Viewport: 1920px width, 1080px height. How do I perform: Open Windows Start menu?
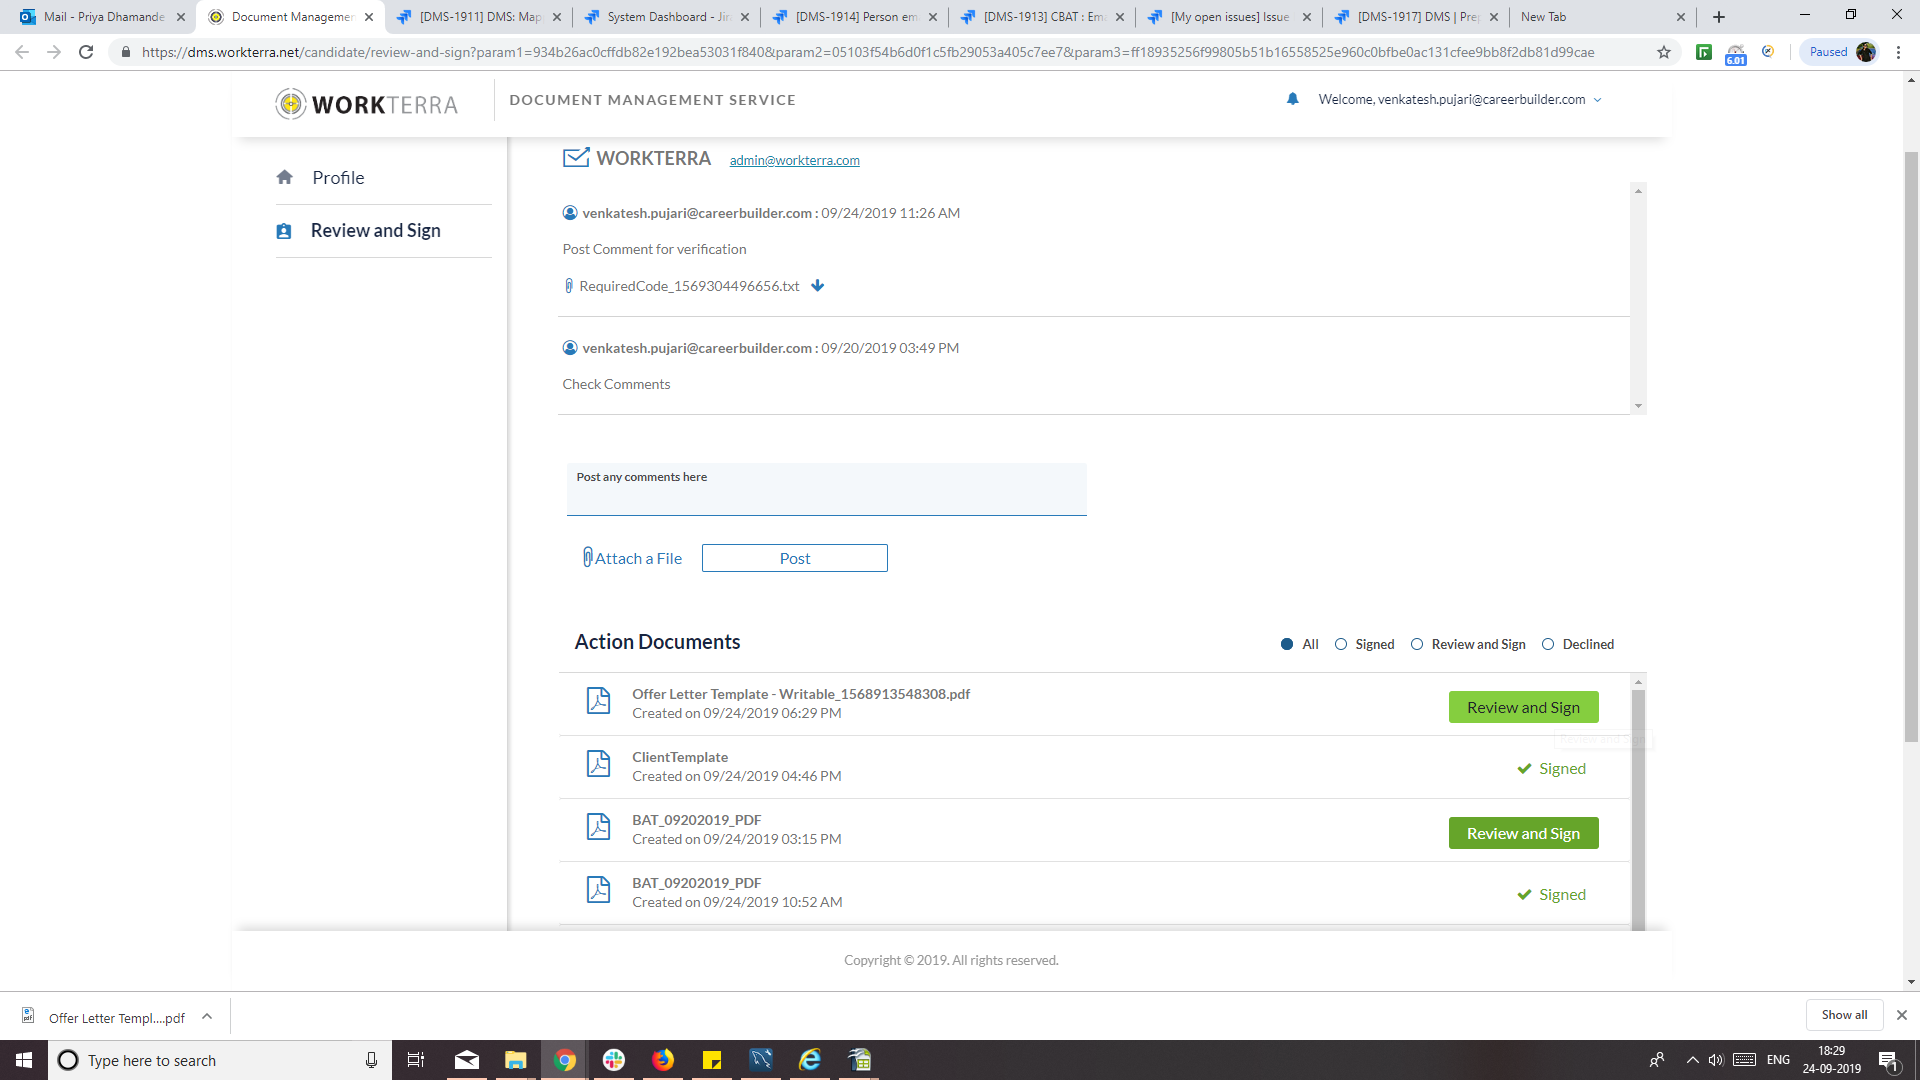[24, 1060]
